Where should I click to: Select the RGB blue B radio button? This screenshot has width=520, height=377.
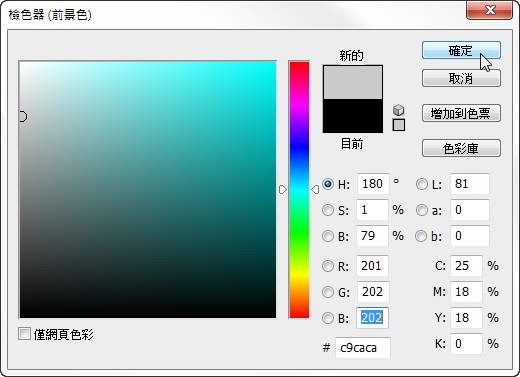(x=328, y=318)
